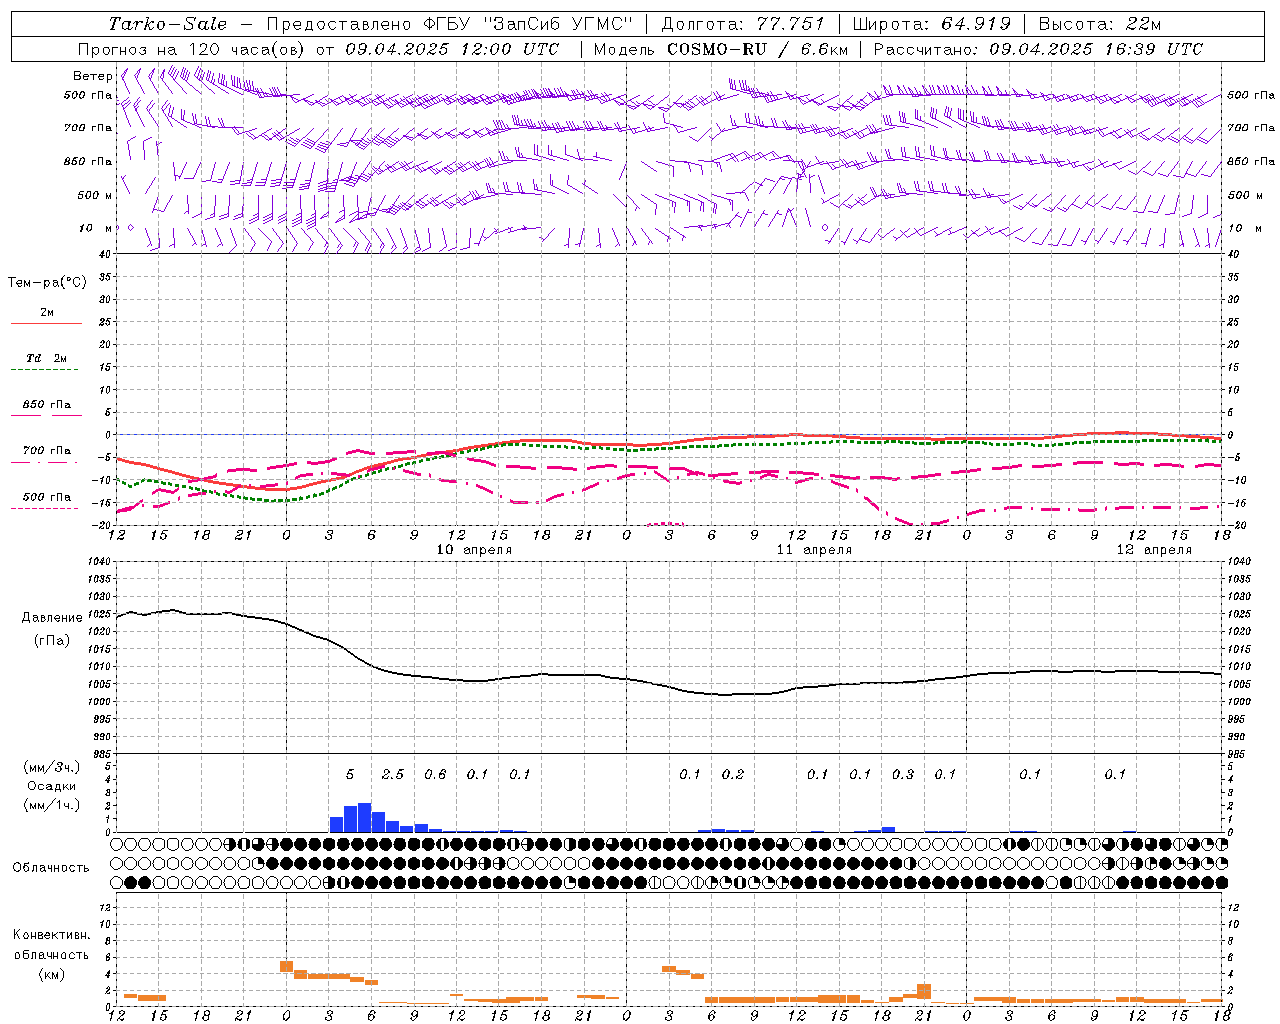Select the 3-hour precipitation value 0.6
This screenshot has width=1280, height=1024.
tap(435, 775)
